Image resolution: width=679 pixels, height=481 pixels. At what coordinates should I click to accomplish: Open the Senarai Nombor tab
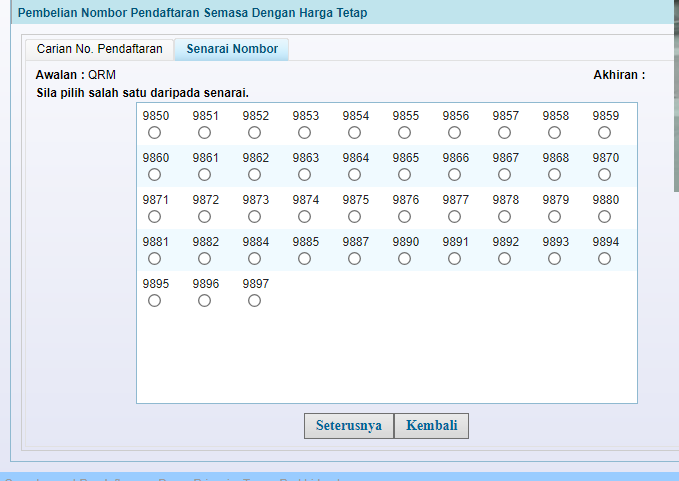[x=232, y=49]
